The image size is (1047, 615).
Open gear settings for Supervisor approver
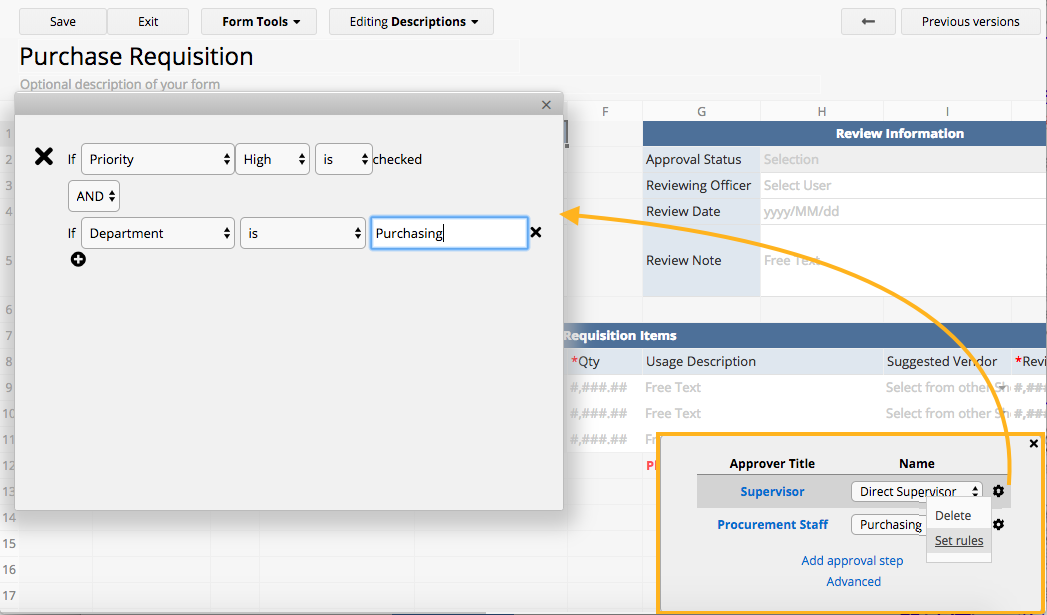(998, 491)
